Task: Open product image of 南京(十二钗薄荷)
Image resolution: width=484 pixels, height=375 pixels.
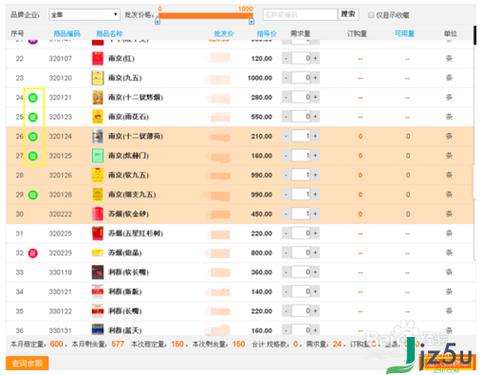Action: coord(98,136)
